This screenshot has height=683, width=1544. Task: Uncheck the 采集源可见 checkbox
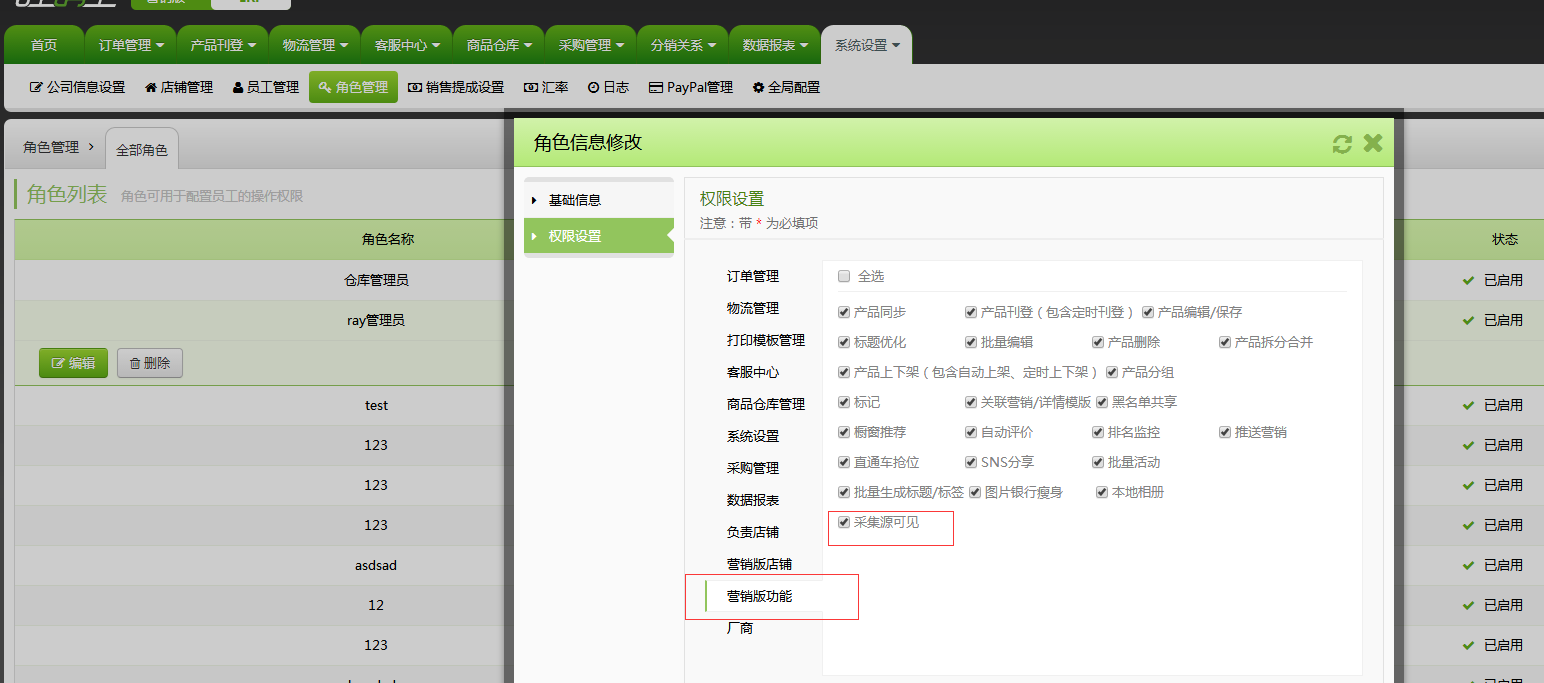pos(844,522)
